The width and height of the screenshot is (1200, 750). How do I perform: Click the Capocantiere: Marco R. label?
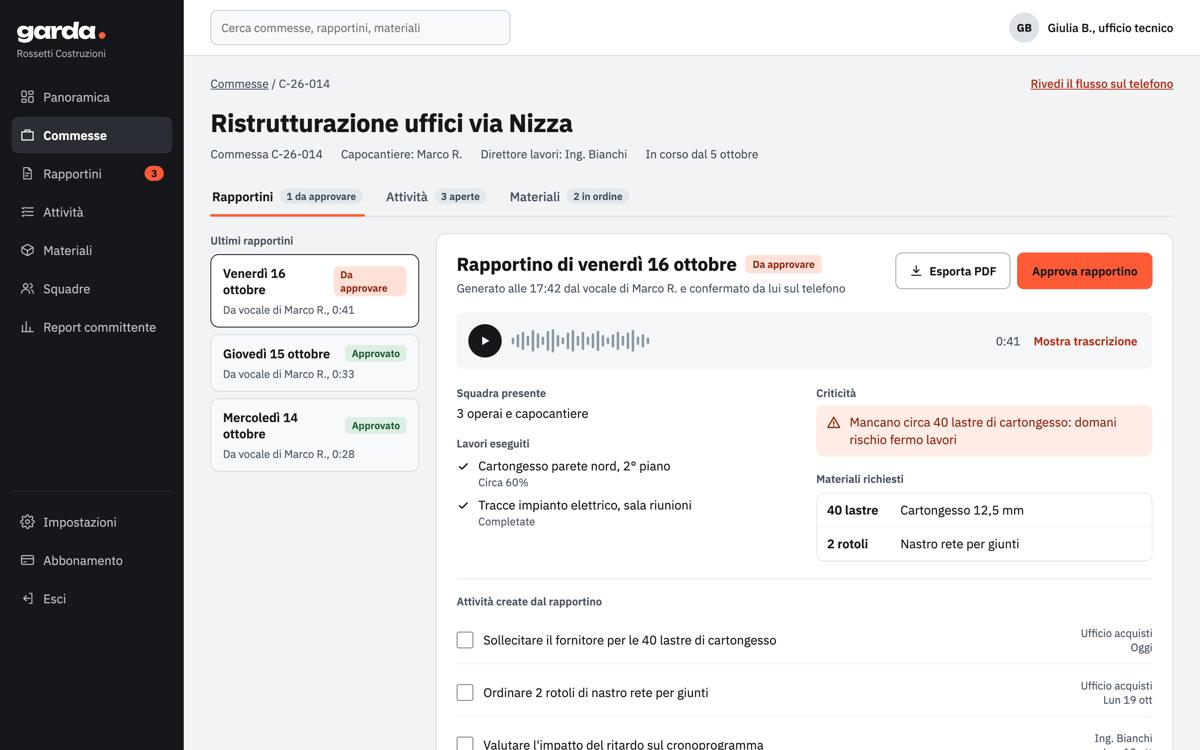coord(401,154)
